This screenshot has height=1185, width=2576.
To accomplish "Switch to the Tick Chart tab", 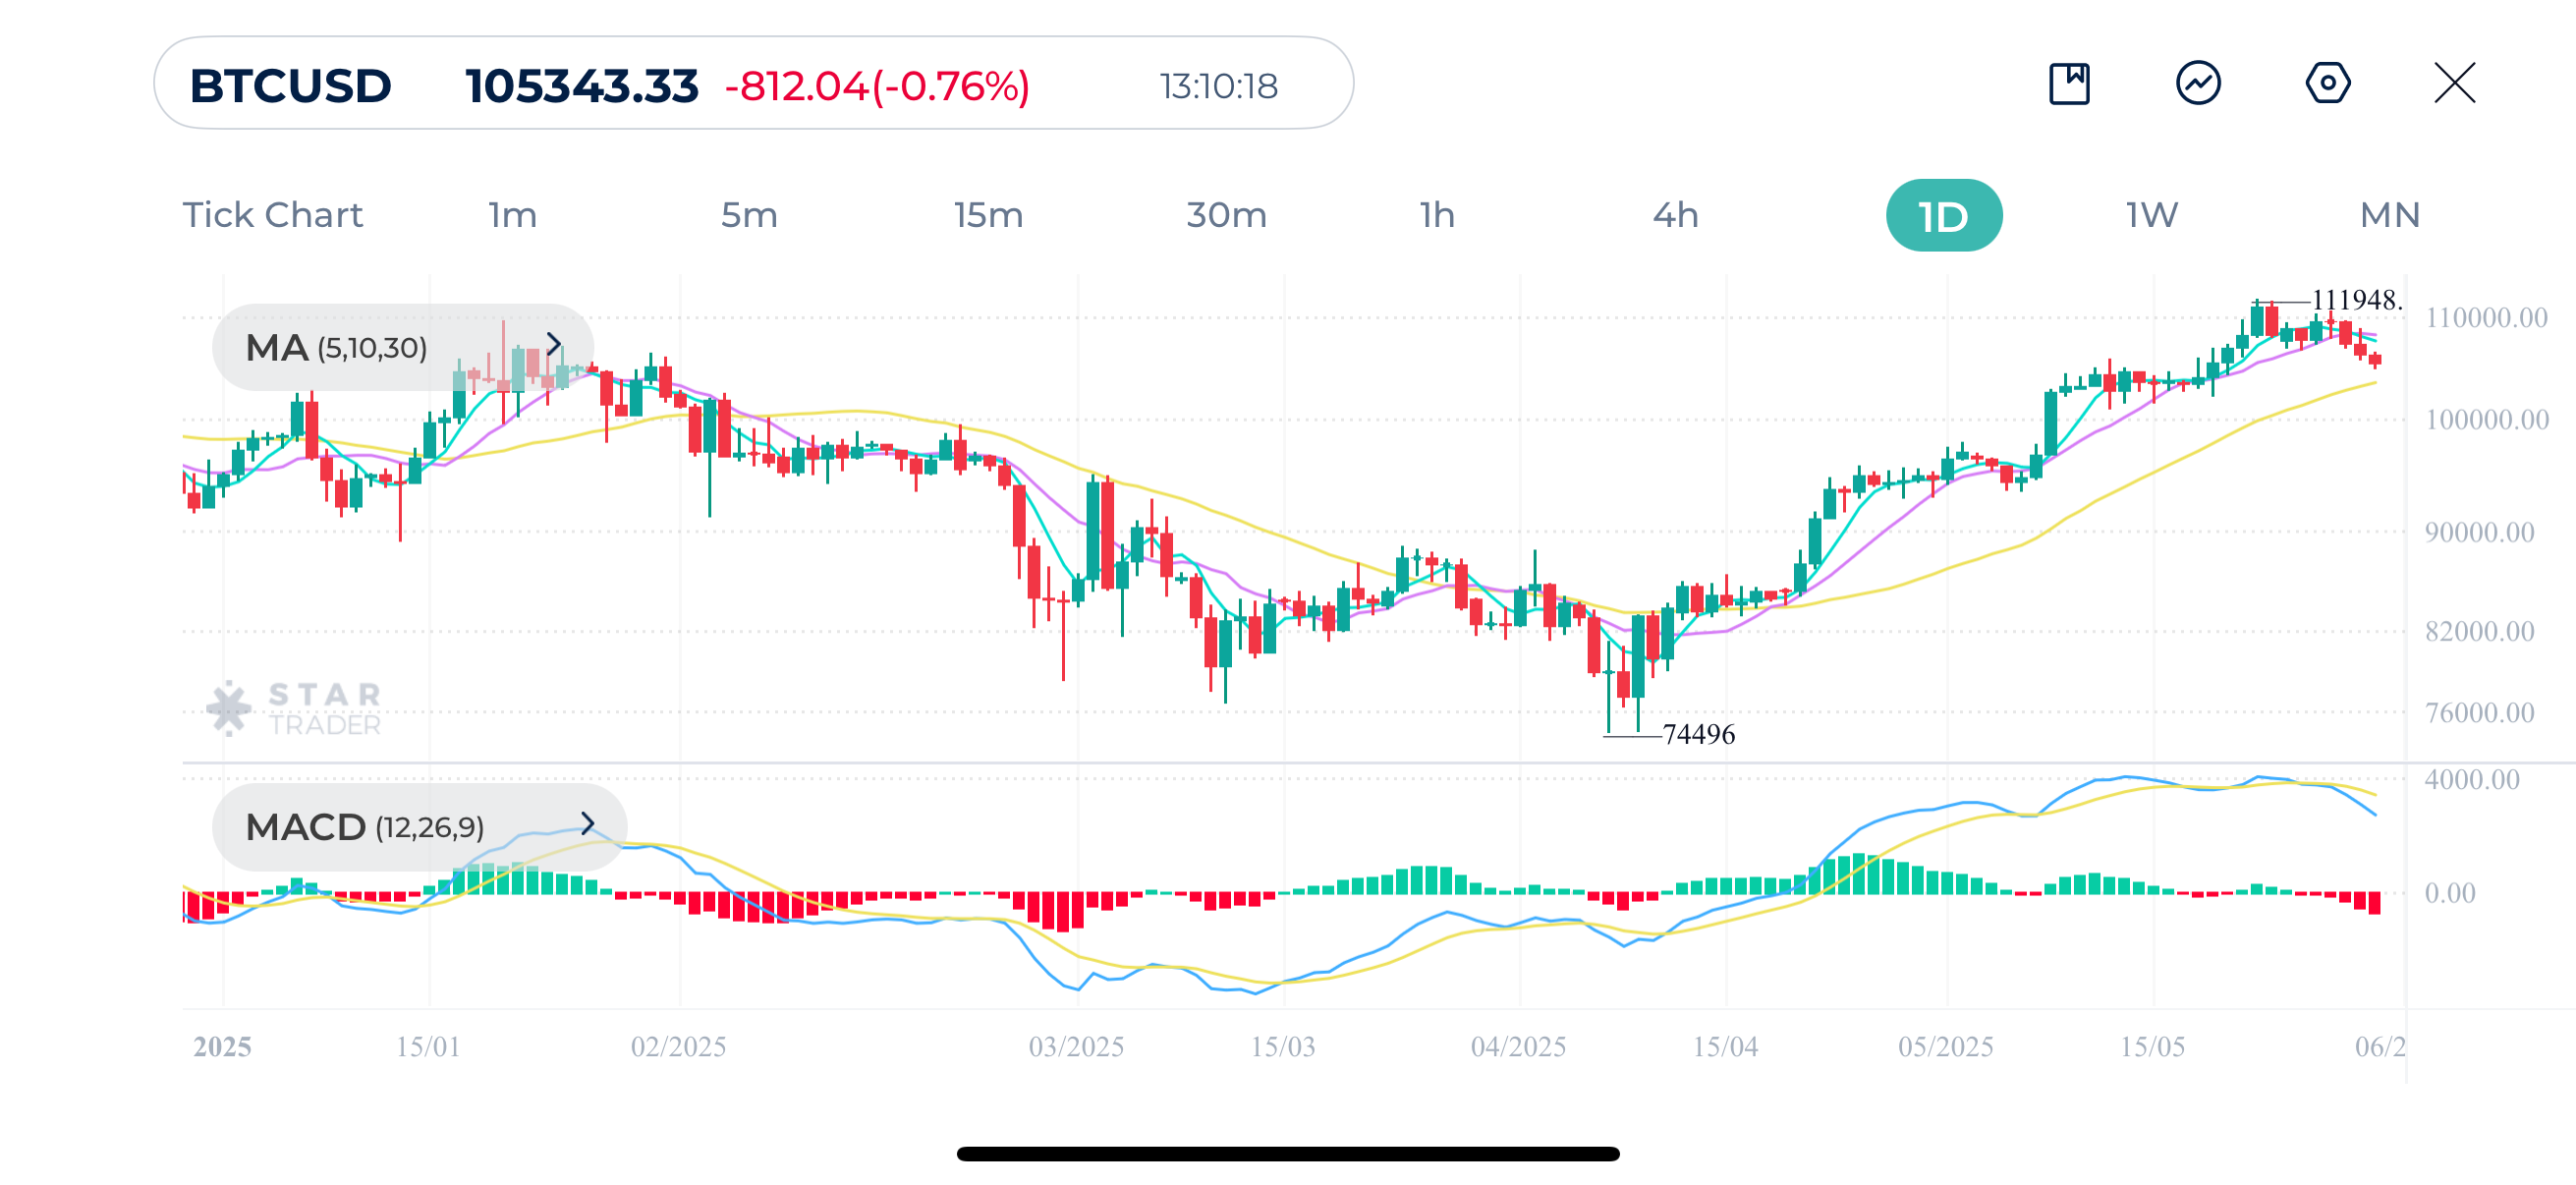I will point(272,214).
